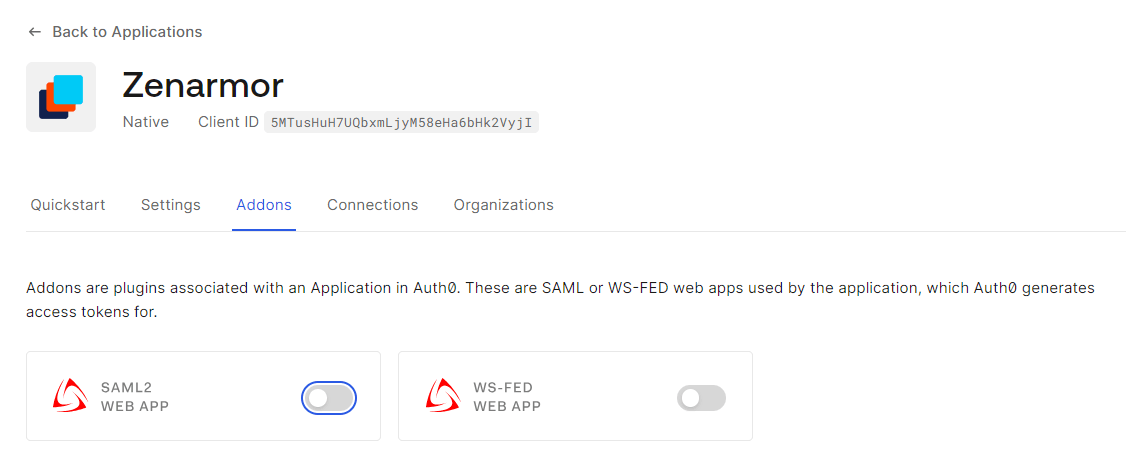1145x472 pixels.
Task: Click the WS-FED WEB APP label text
Action: coord(507,397)
